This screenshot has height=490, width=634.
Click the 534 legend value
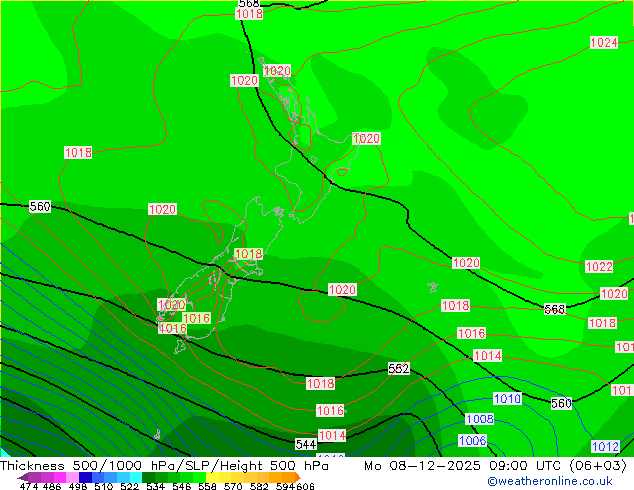click(x=155, y=486)
